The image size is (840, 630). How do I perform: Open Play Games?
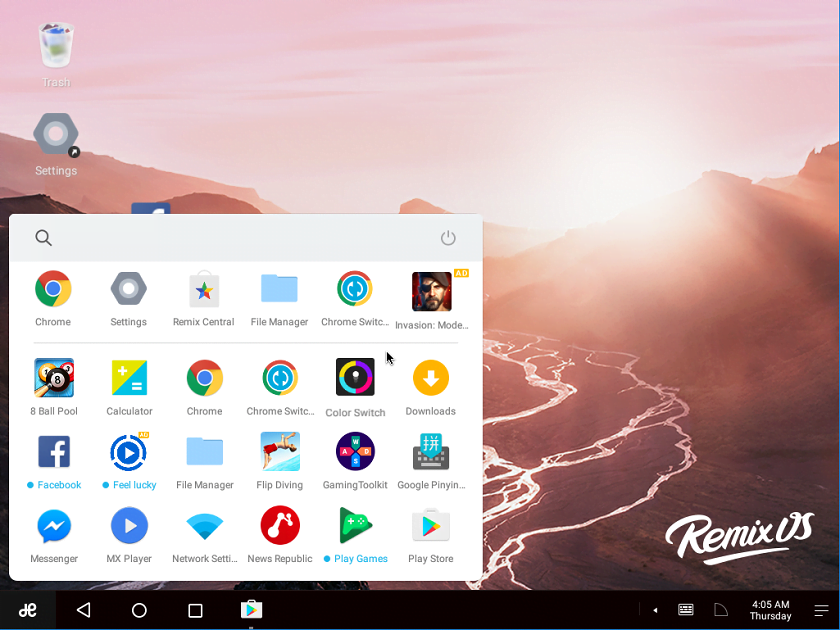355,524
